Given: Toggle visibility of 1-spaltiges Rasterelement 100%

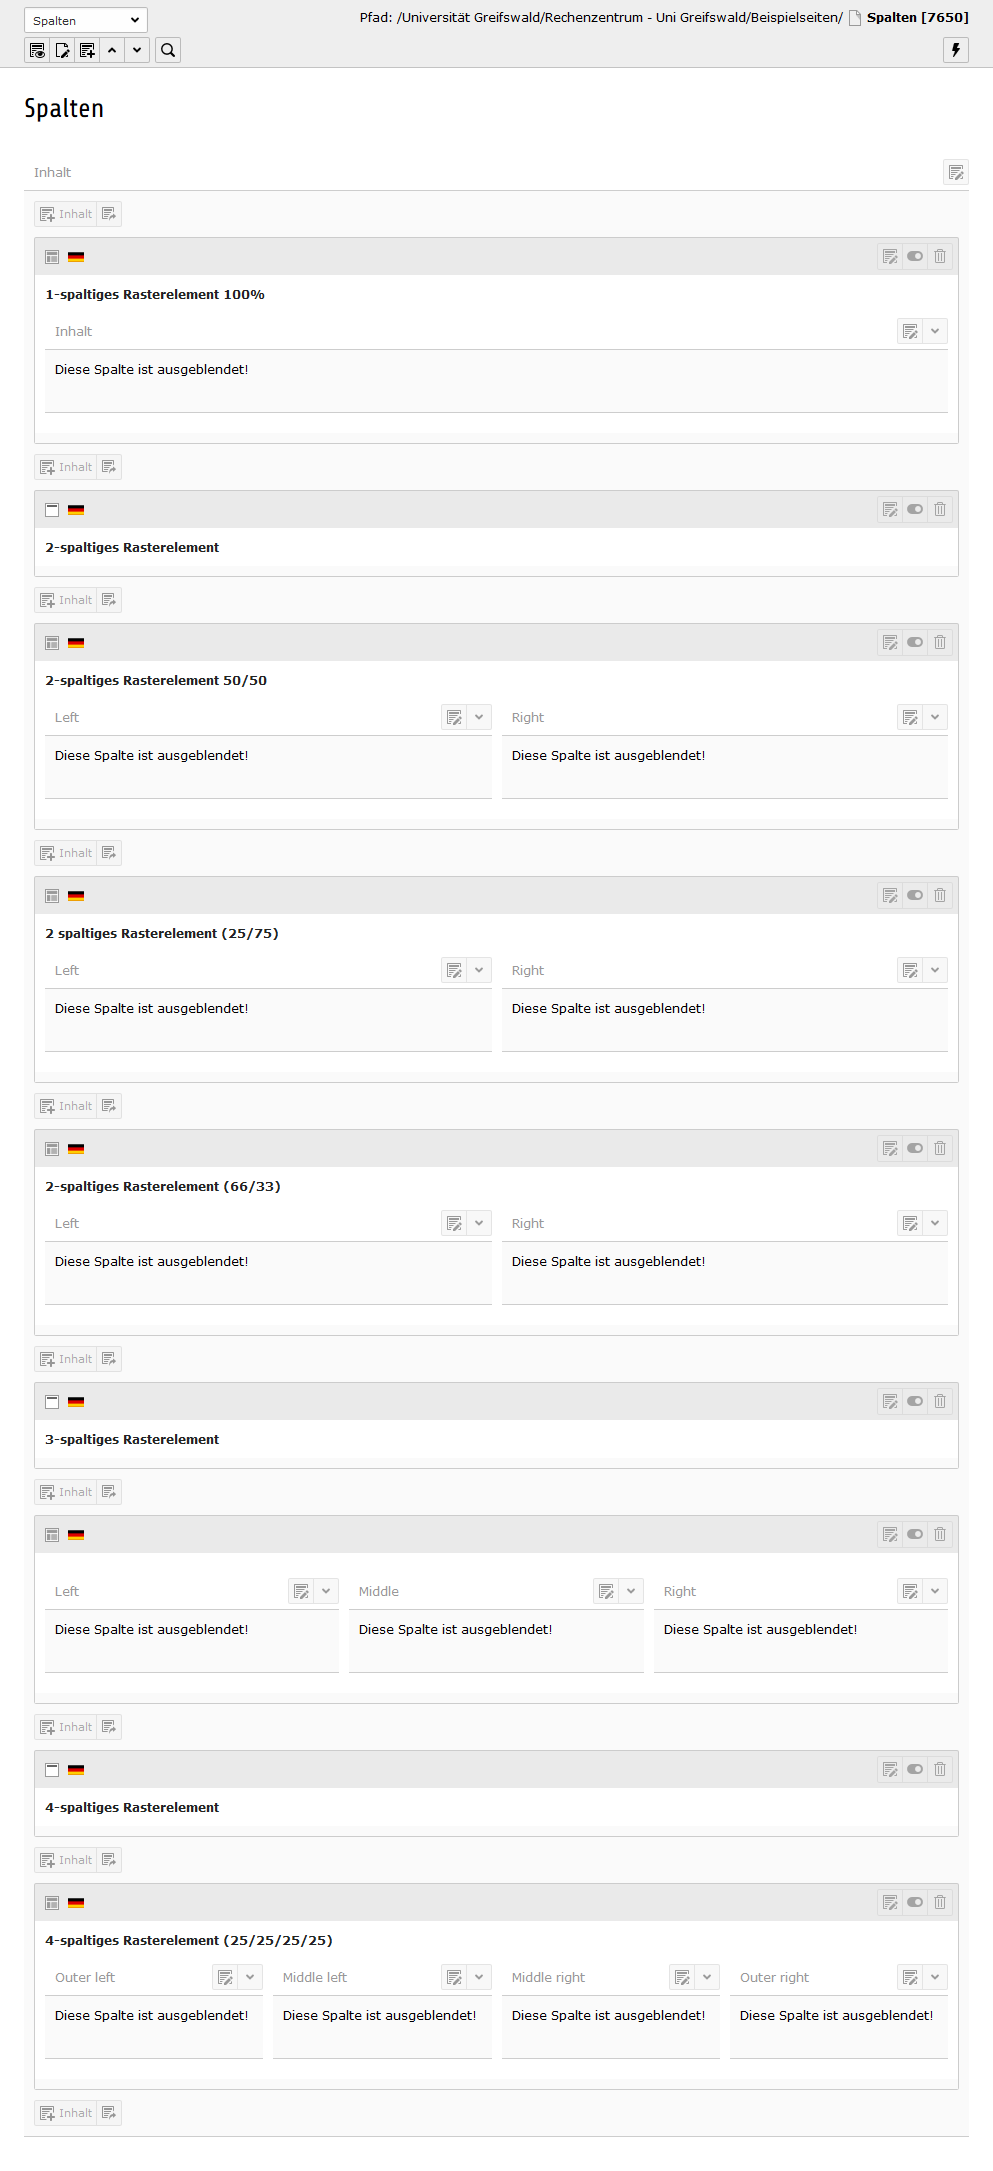Looking at the screenshot, I should pos(915,256).
